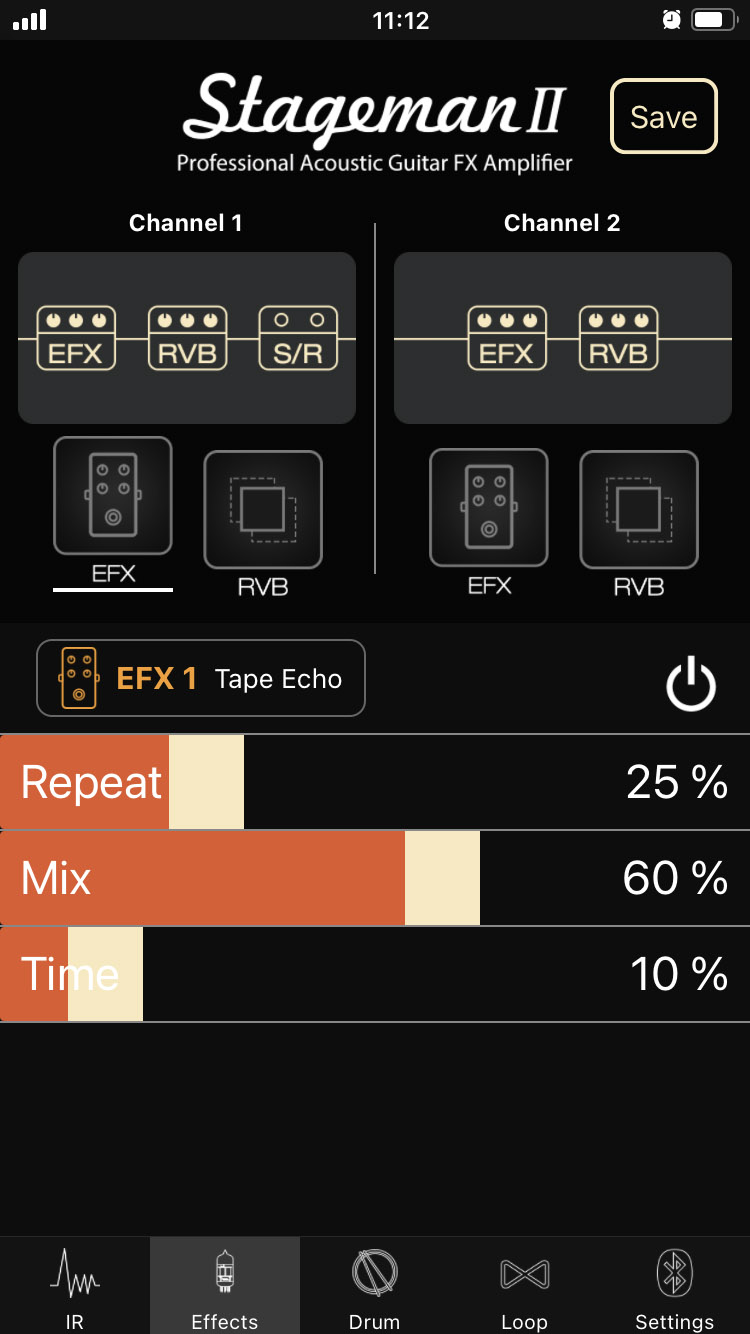Click Channel 2 EFX pedal in signal chain

click(507, 339)
